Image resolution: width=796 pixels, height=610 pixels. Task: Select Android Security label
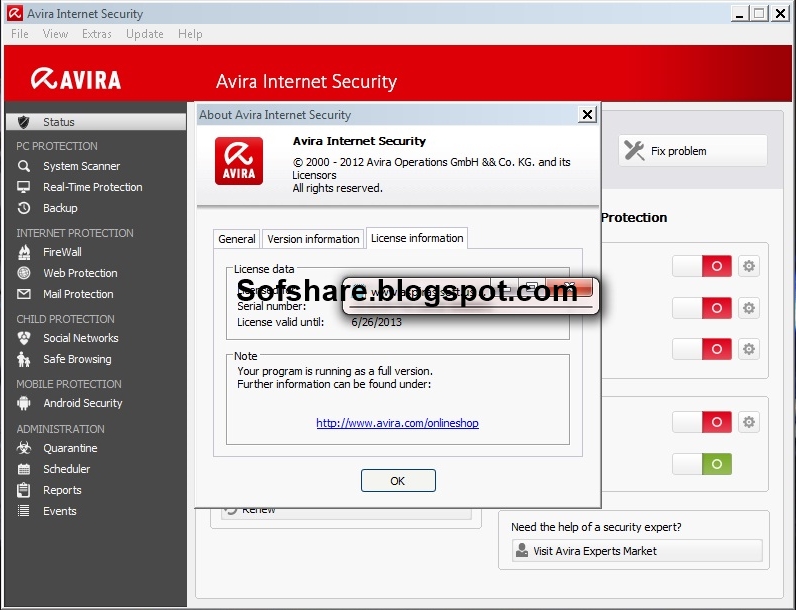[83, 403]
